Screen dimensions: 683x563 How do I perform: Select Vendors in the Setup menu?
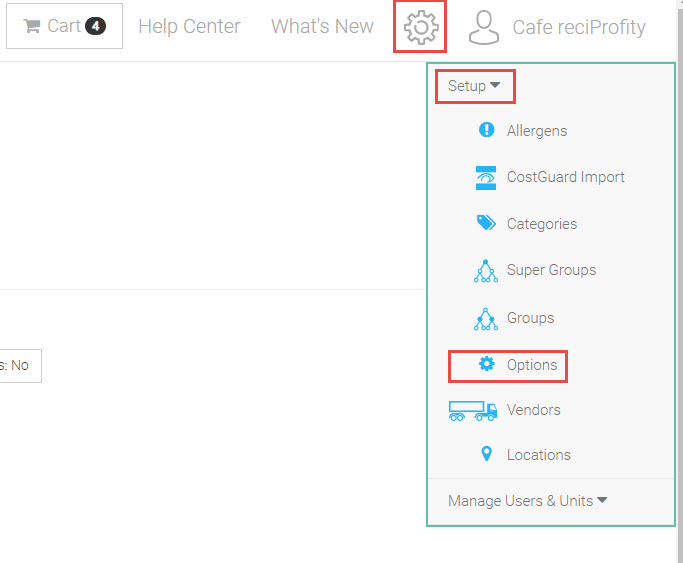coord(533,410)
